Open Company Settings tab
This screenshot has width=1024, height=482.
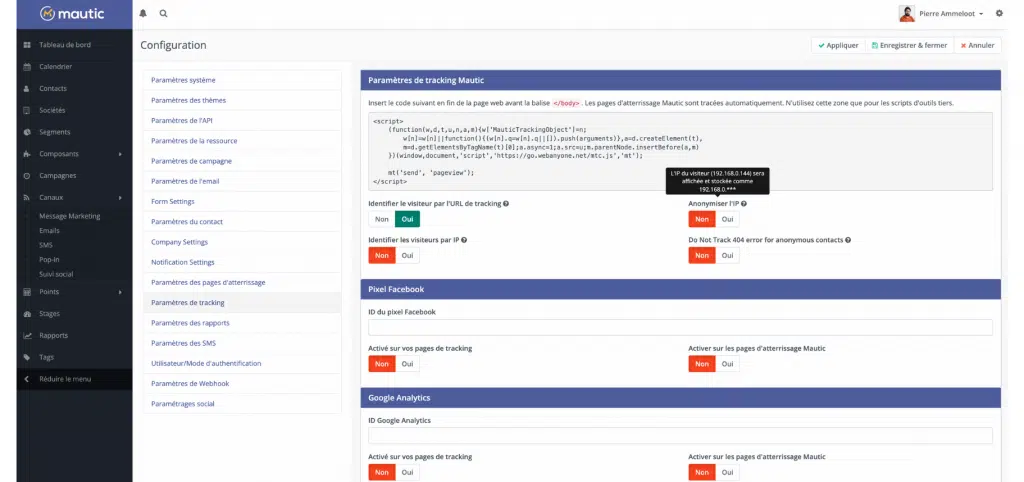pyautogui.click(x=242, y=242)
